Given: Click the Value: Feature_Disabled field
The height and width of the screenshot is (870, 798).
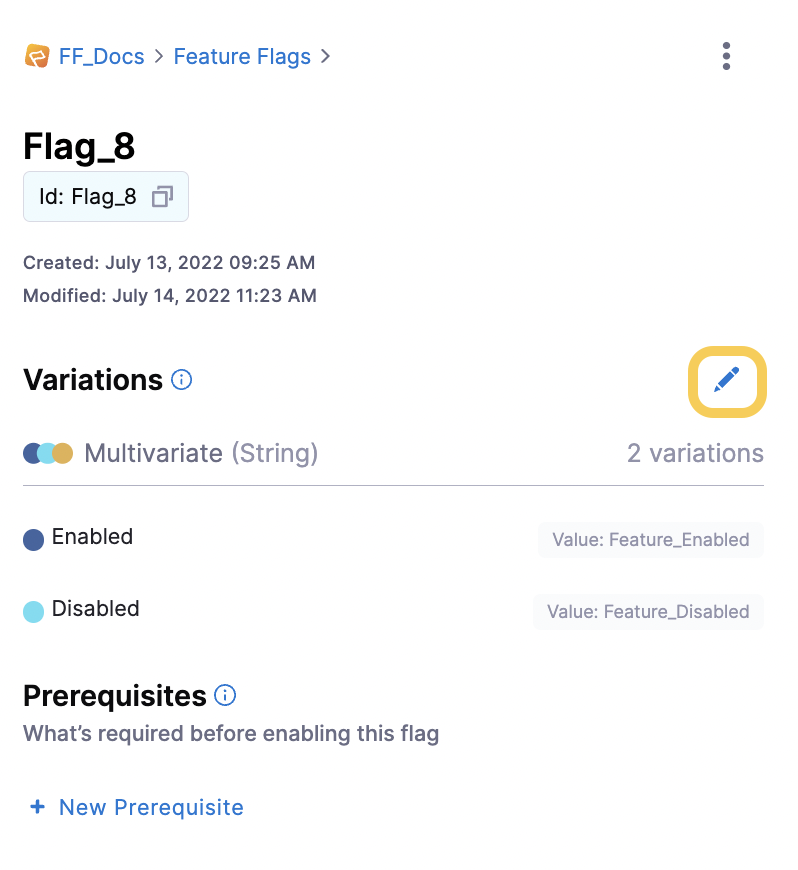Looking at the screenshot, I should [648, 611].
